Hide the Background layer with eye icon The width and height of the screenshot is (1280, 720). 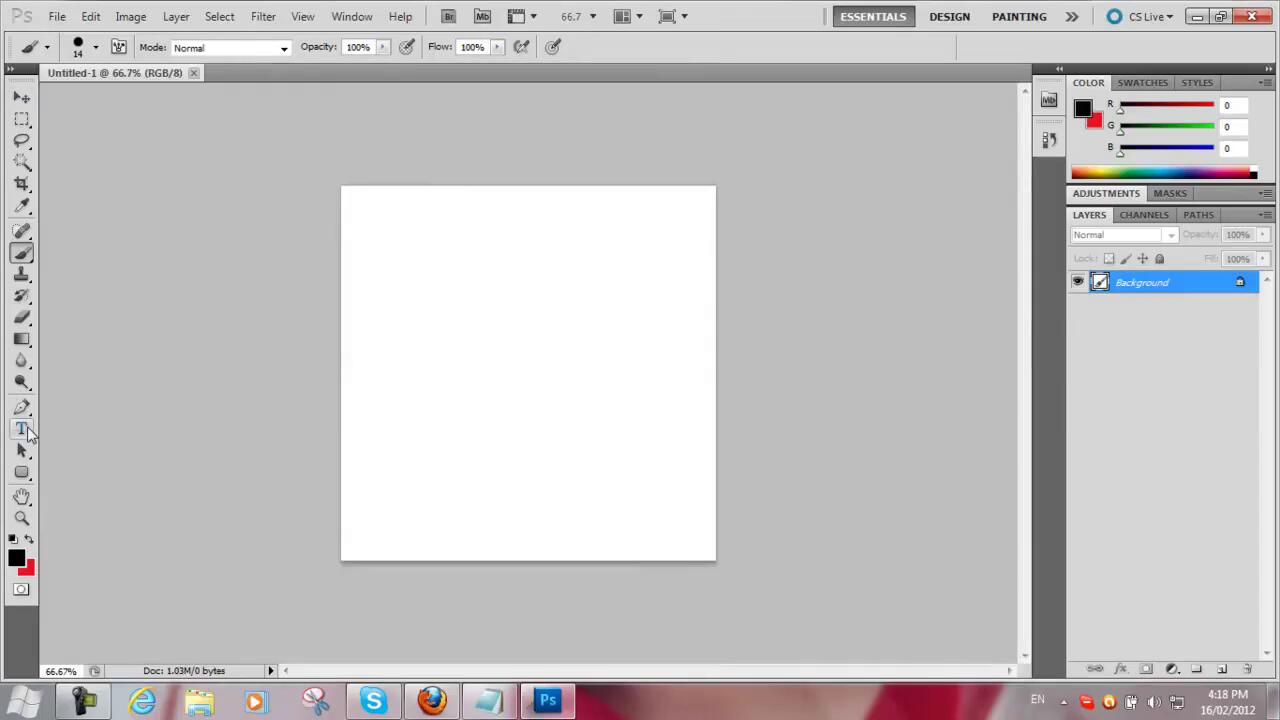(x=1078, y=282)
